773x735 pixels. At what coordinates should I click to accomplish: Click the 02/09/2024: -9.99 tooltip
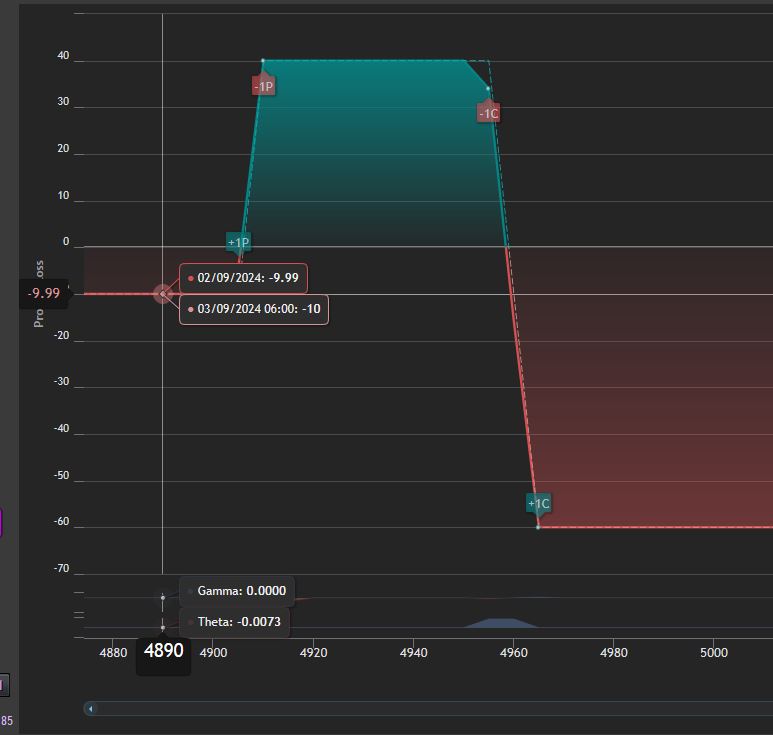pyautogui.click(x=244, y=278)
